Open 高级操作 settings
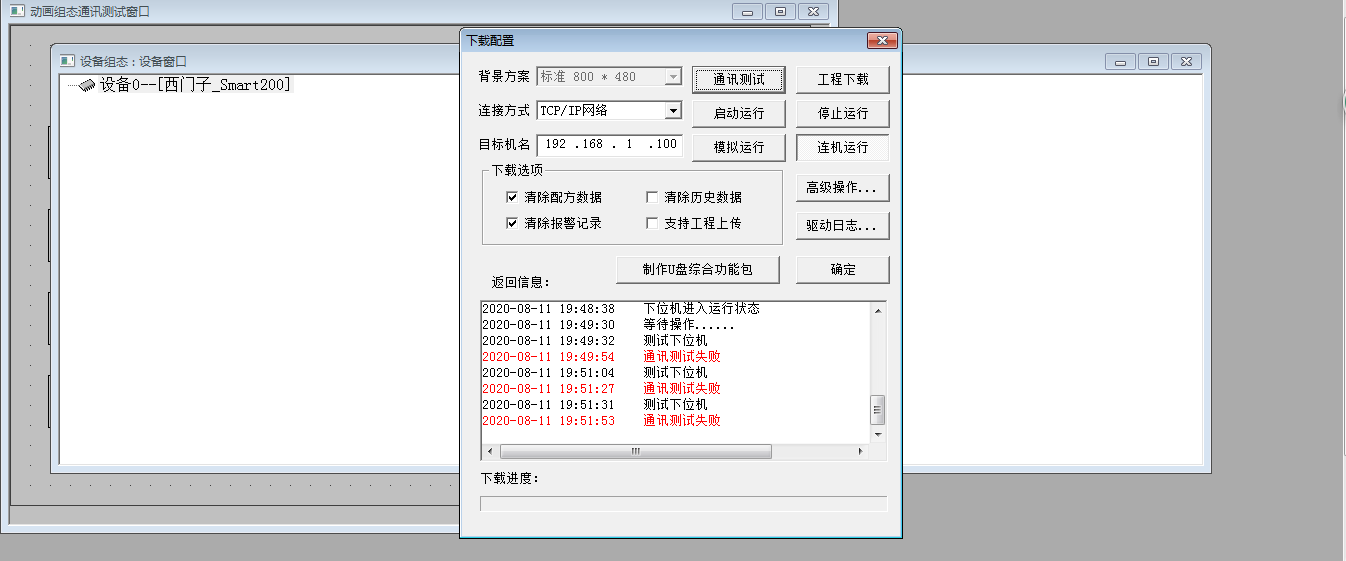The image size is (1346, 561). pyautogui.click(x=842, y=187)
